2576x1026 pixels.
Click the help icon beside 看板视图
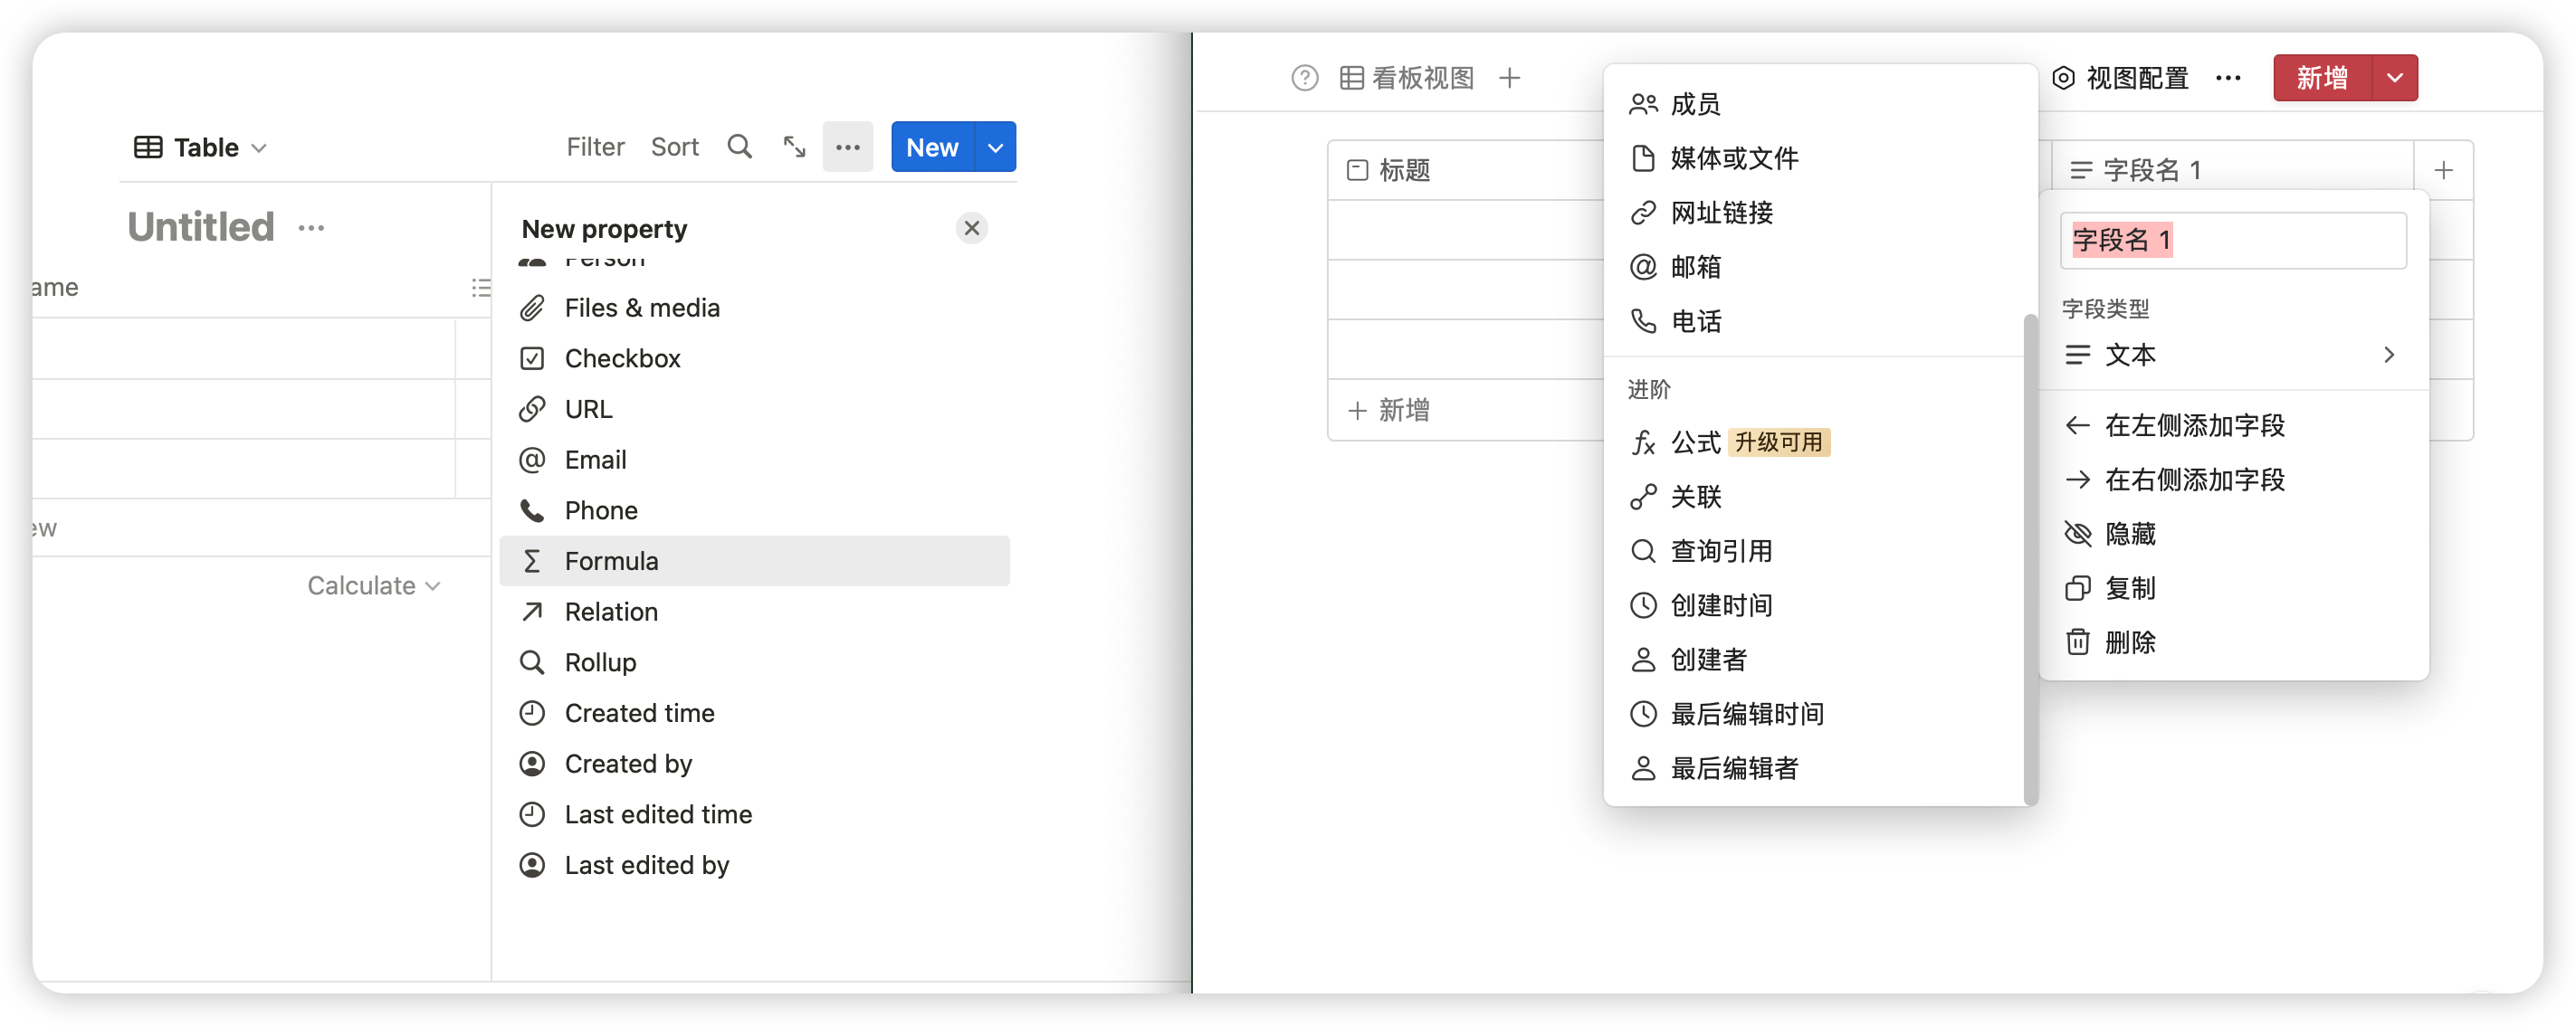click(x=1304, y=77)
